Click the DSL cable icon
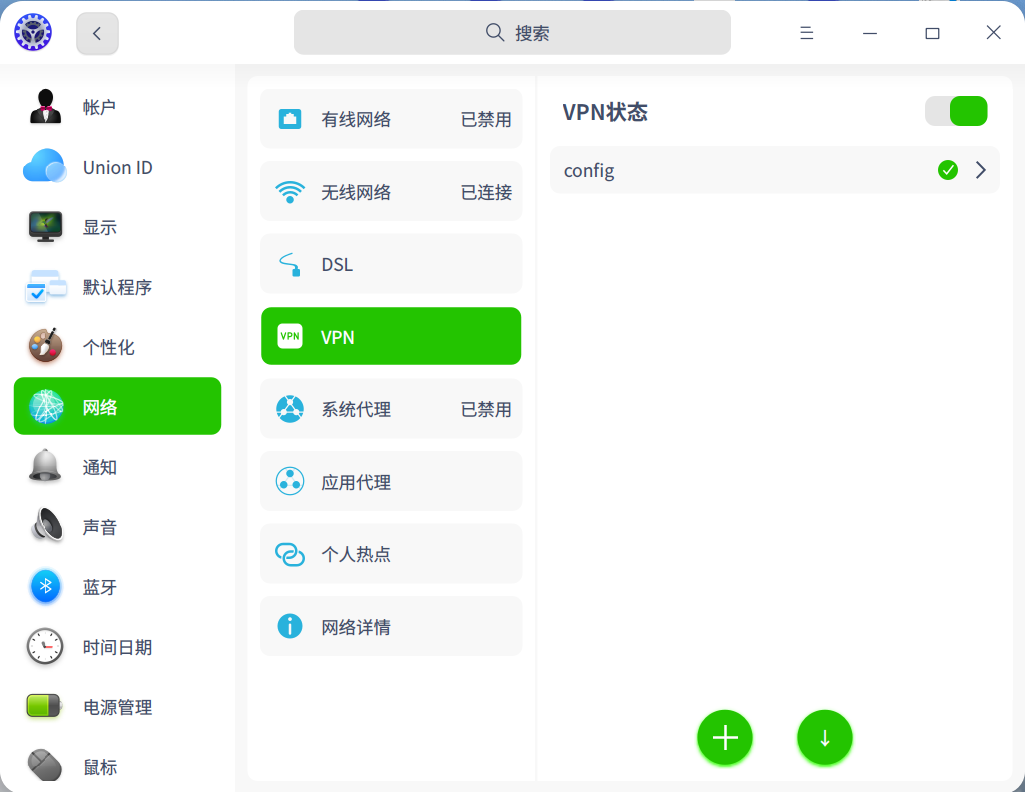1025x792 pixels. (x=290, y=265)
